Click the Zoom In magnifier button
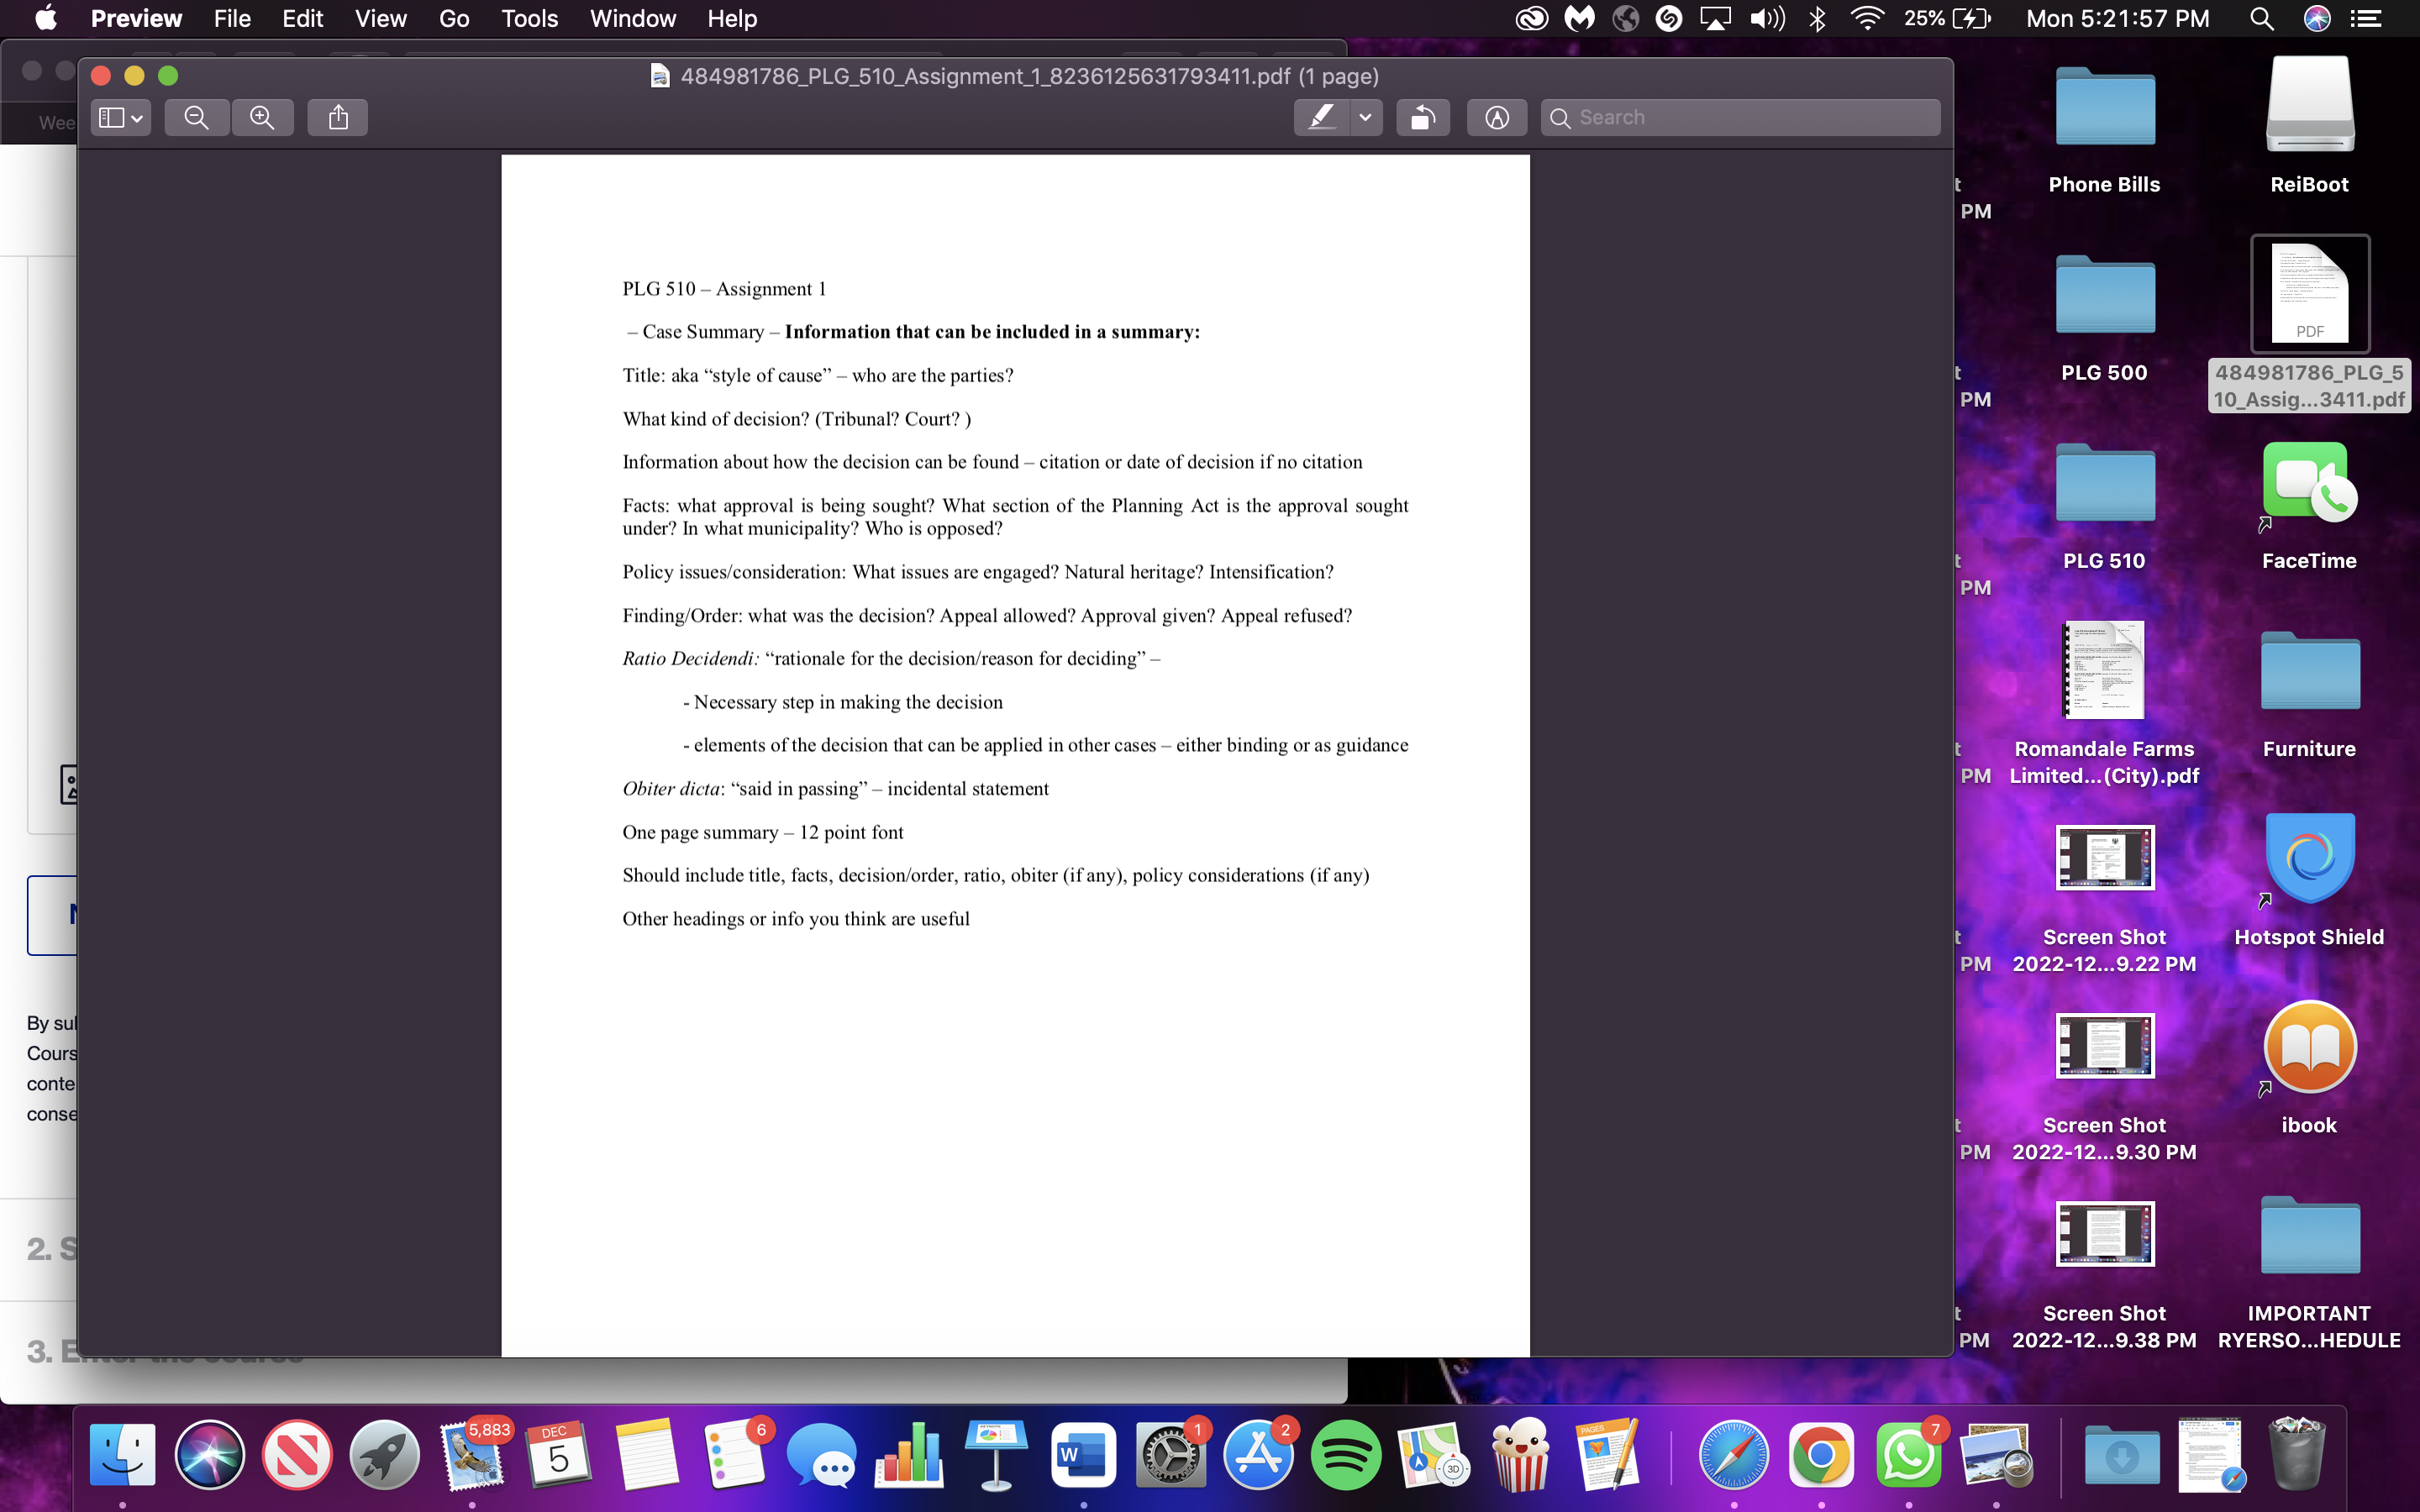The width and height of the screenshot is (2420, 1512). (x=262, y=118)
